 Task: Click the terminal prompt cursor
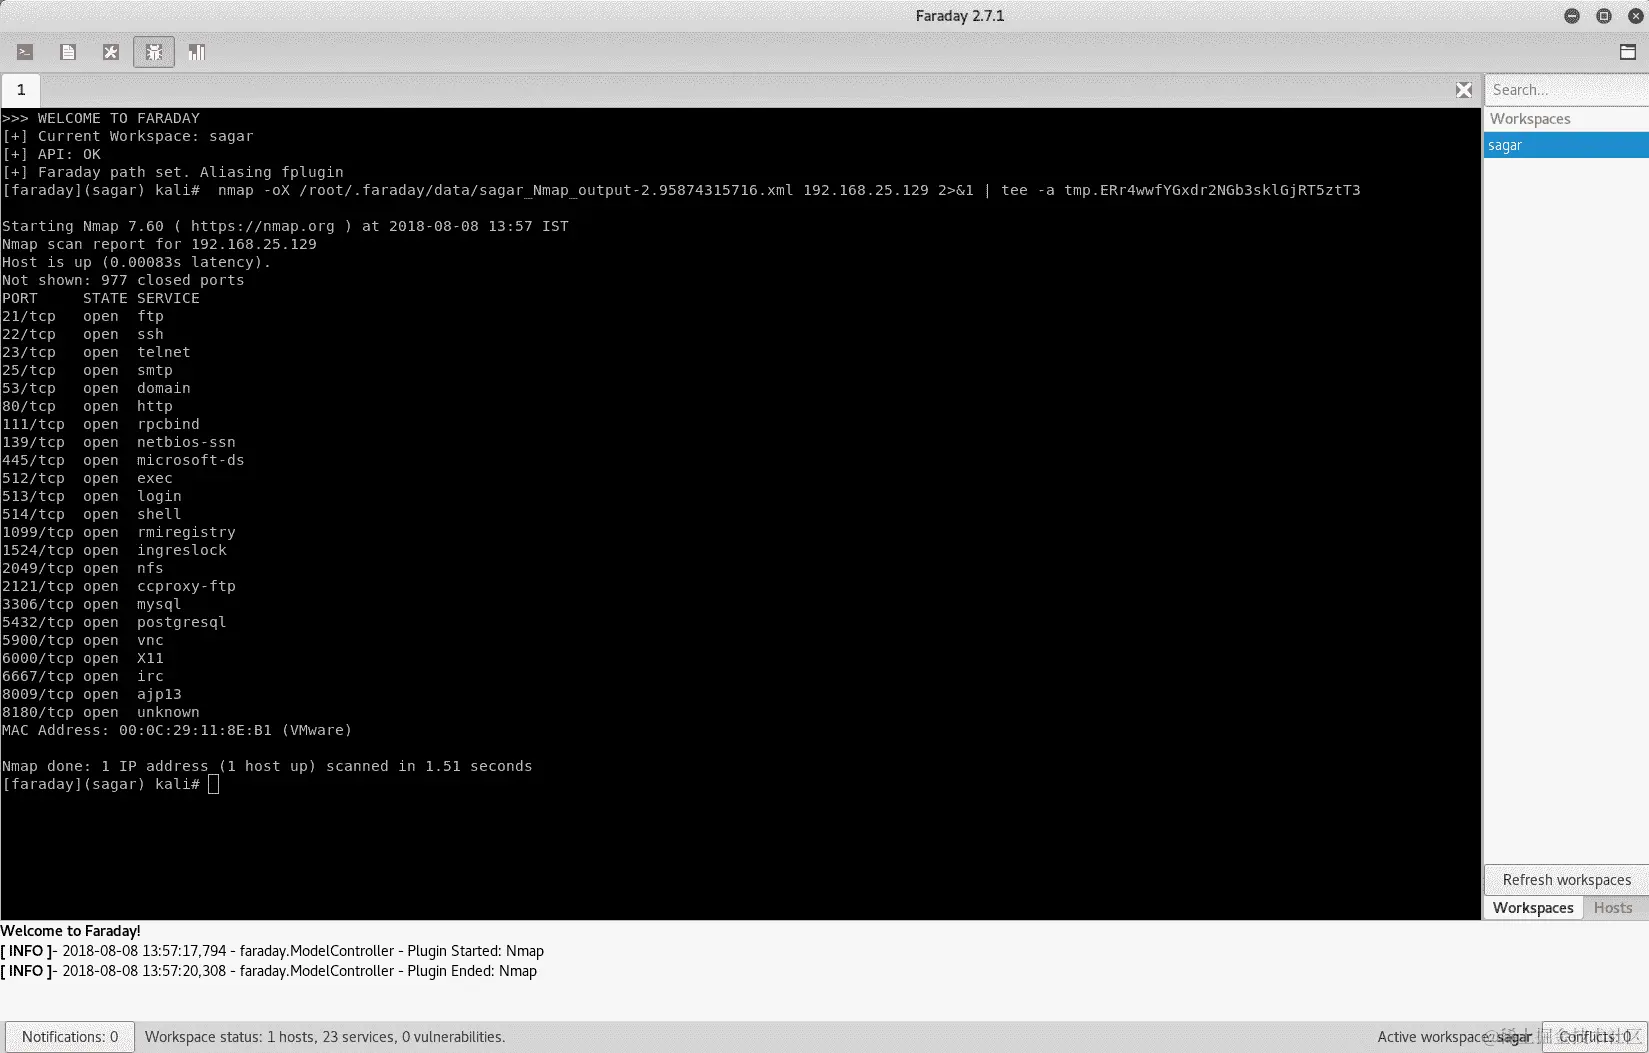pos(213,784)
